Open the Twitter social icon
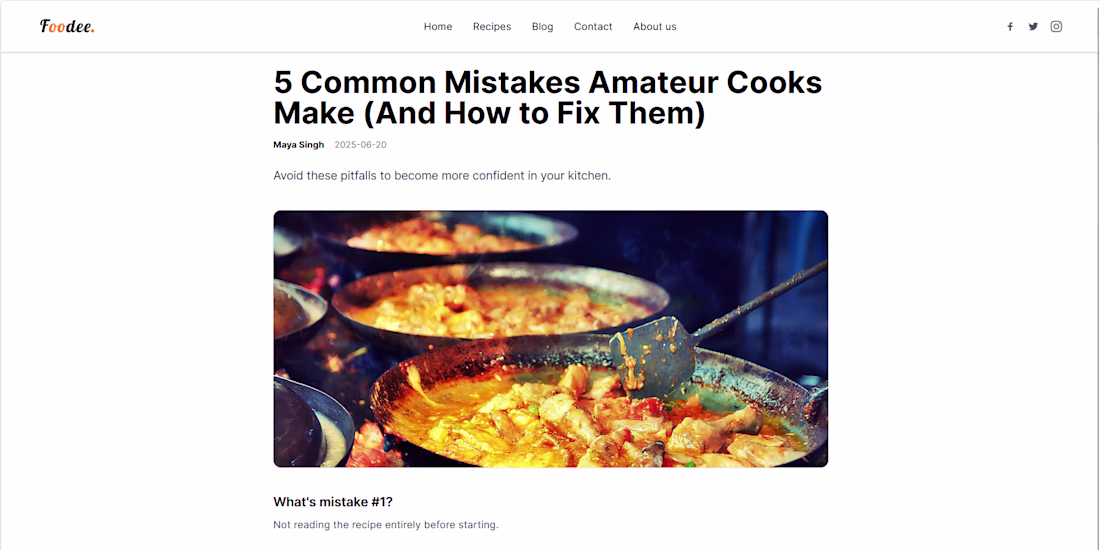 (x=1033, y=27)
